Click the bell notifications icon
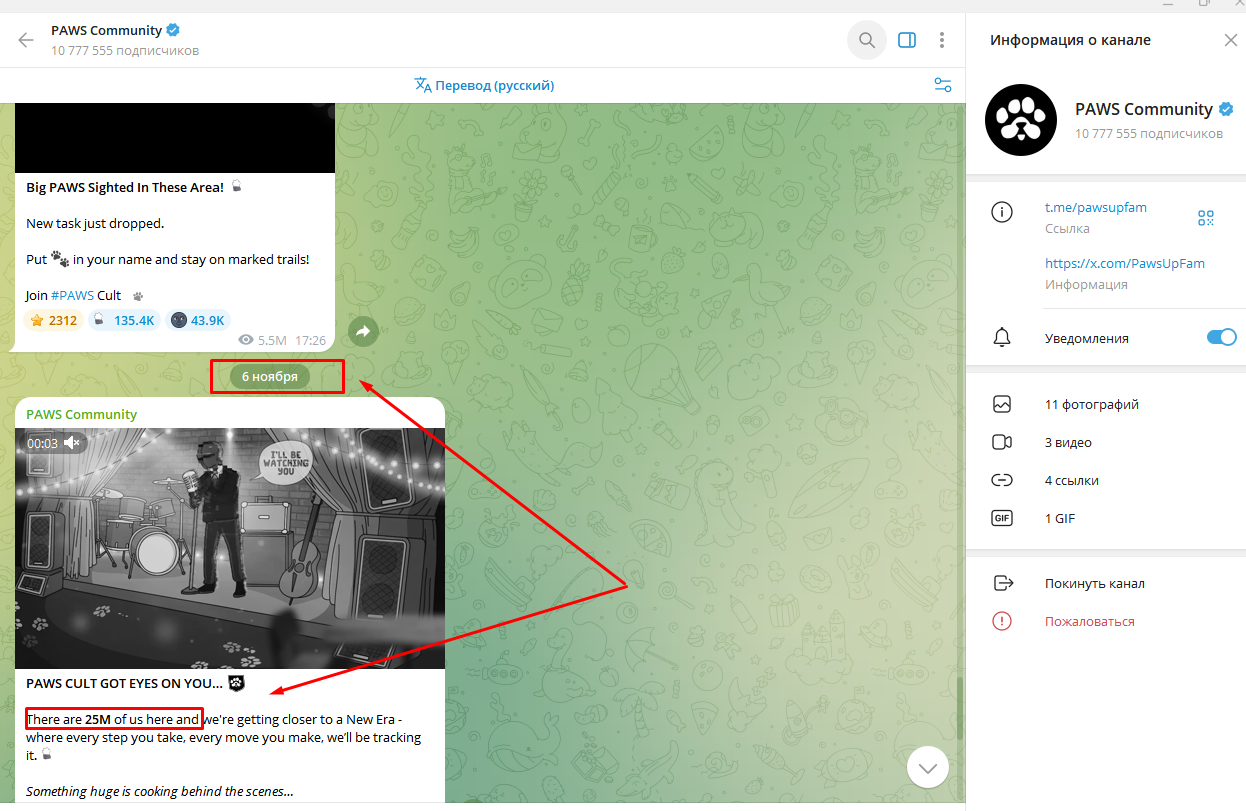This screenshot has width=1246, height=811. tap(1001, 337)
